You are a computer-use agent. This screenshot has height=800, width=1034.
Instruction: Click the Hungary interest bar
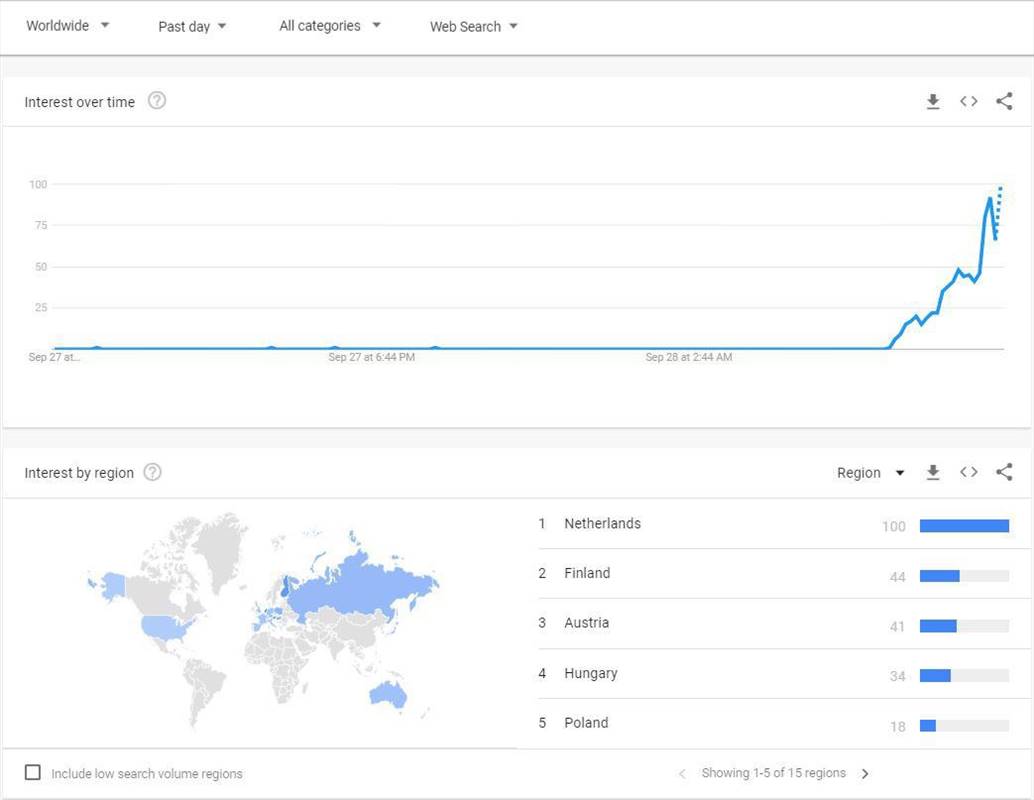[x=935, y=676]
